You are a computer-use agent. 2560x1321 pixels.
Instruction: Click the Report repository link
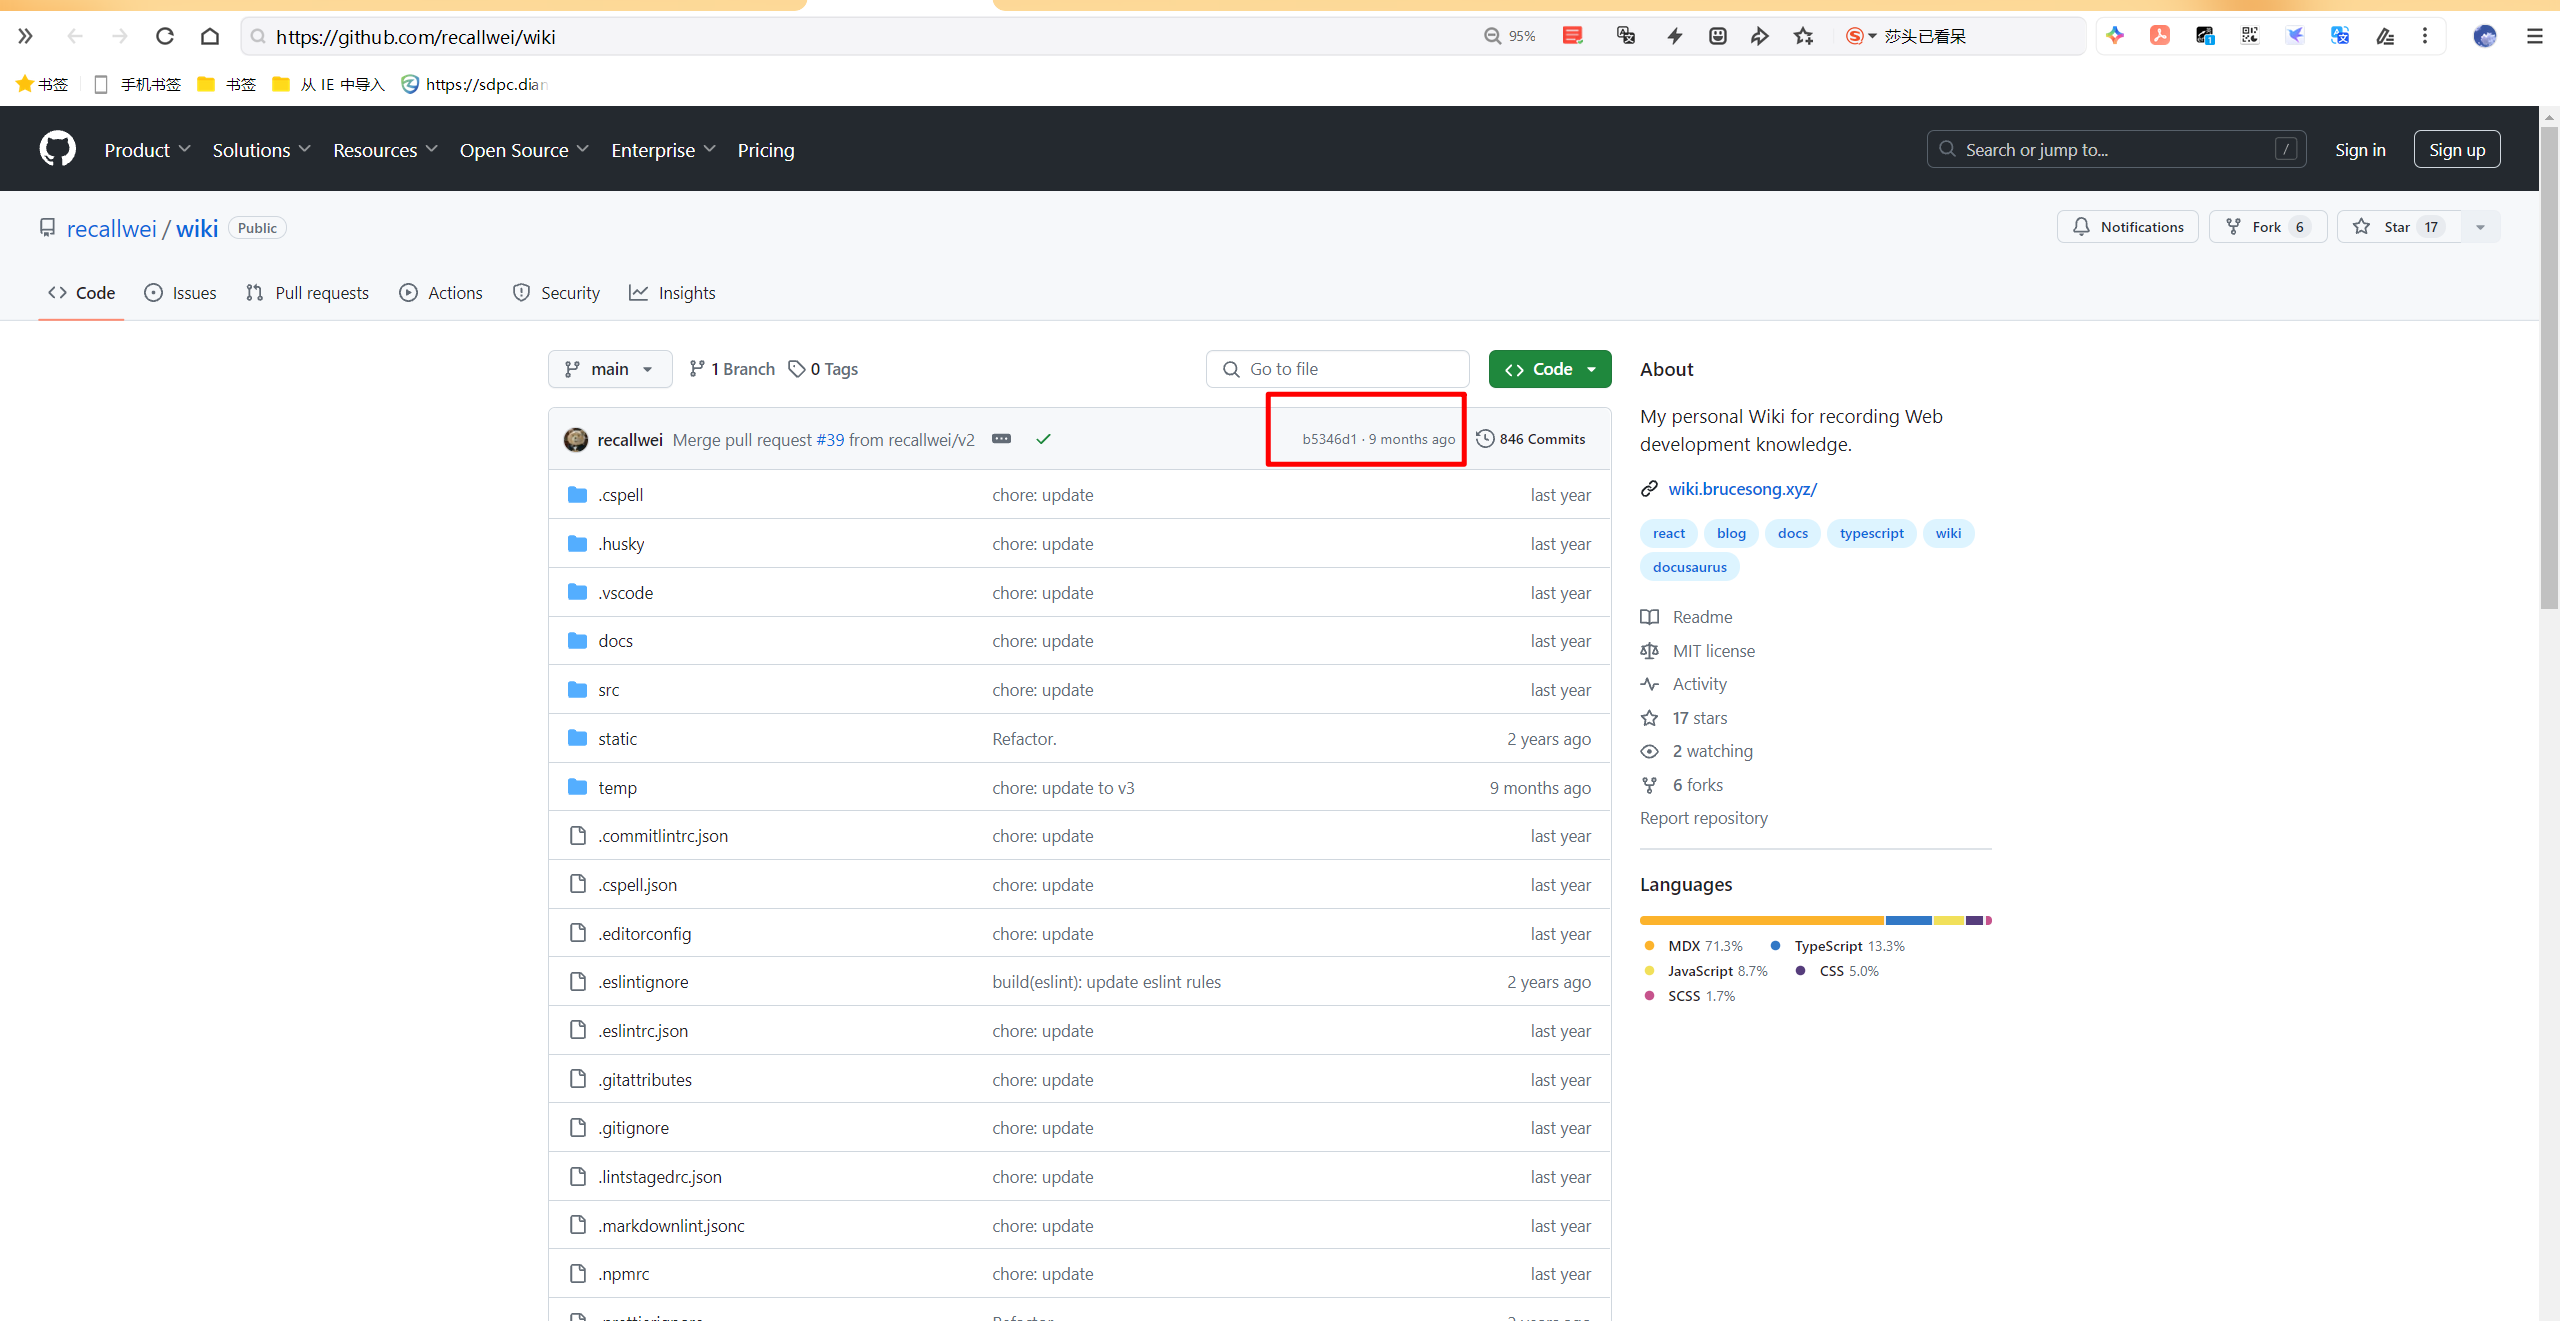pos(1703,818)
